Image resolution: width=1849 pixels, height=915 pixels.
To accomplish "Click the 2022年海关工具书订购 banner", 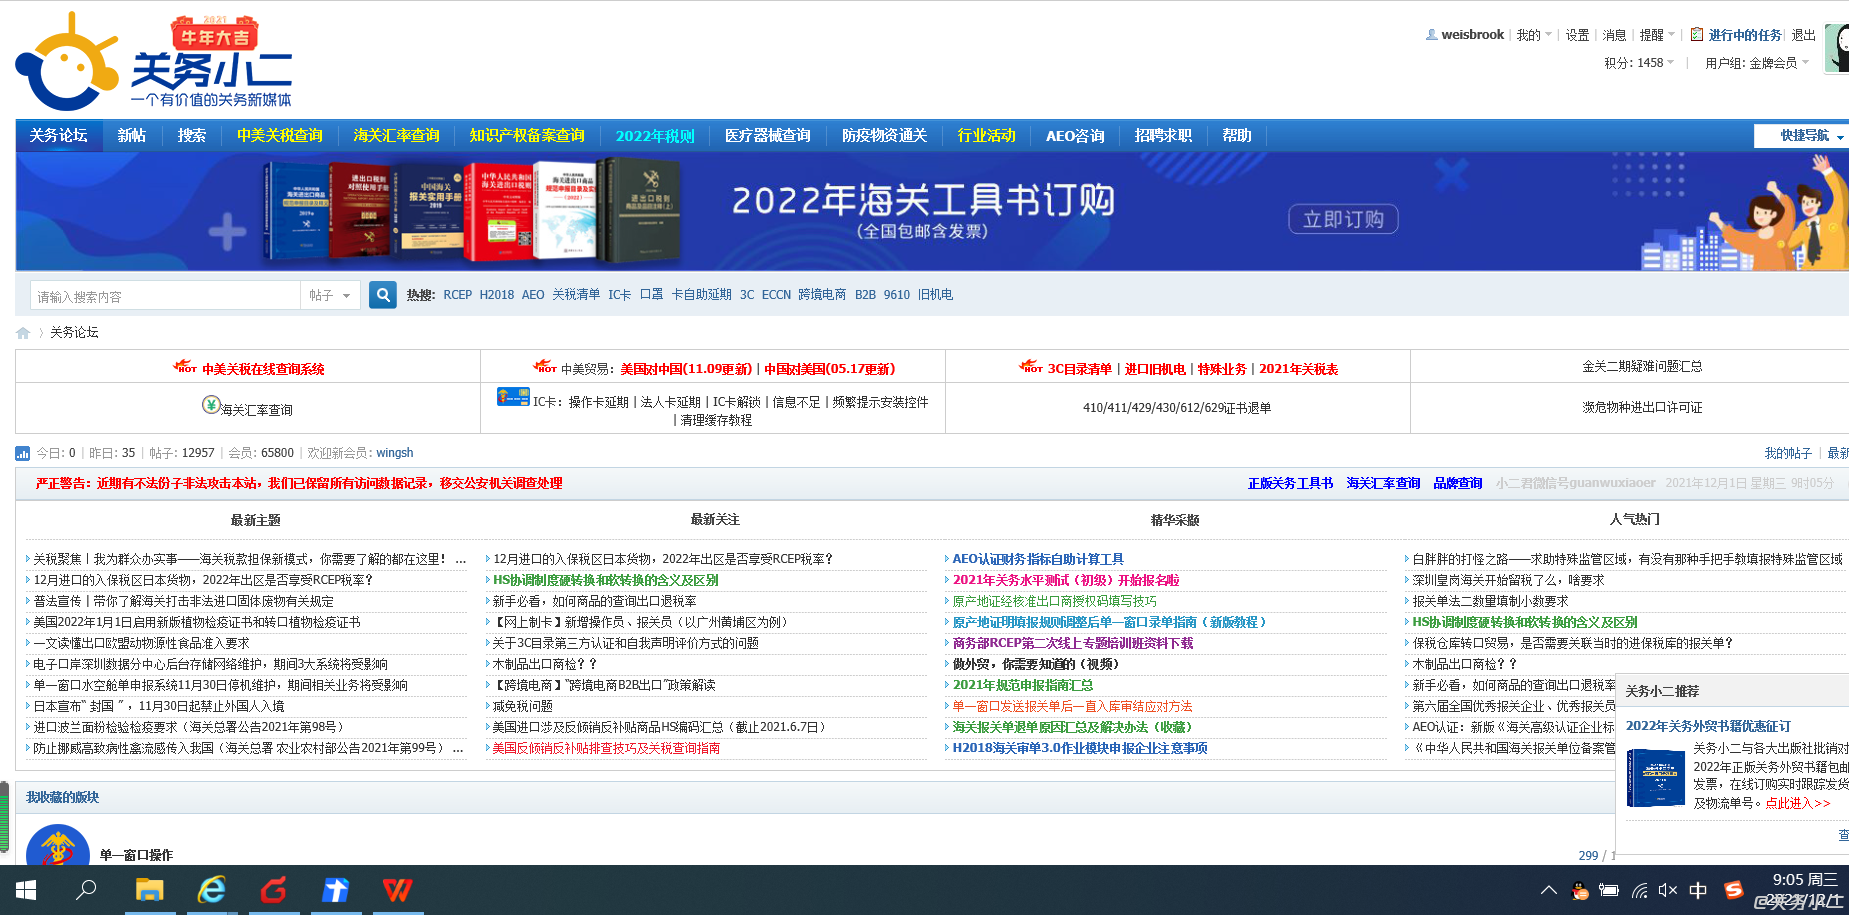I will tap(932, 211).
